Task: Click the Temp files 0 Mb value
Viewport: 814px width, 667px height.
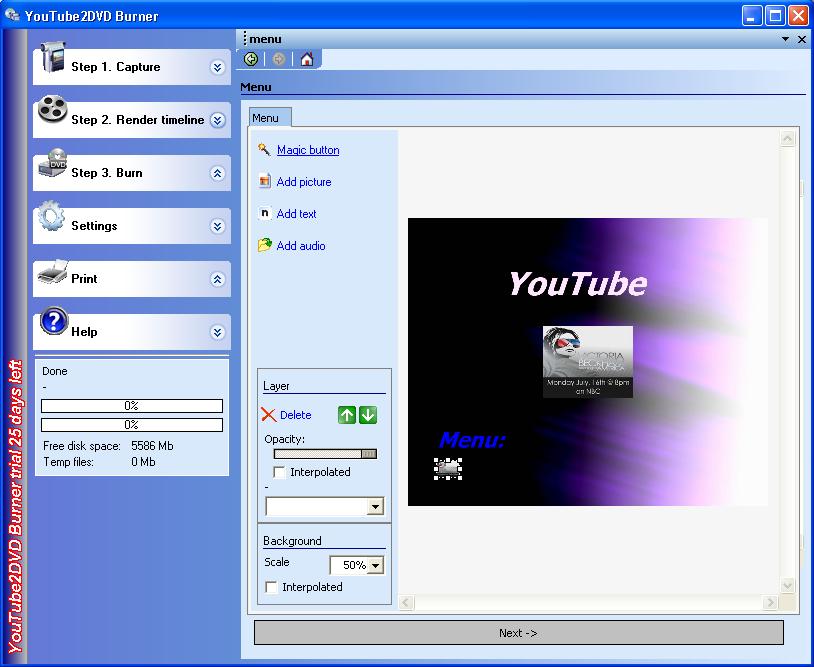Action: pos(143,462)
